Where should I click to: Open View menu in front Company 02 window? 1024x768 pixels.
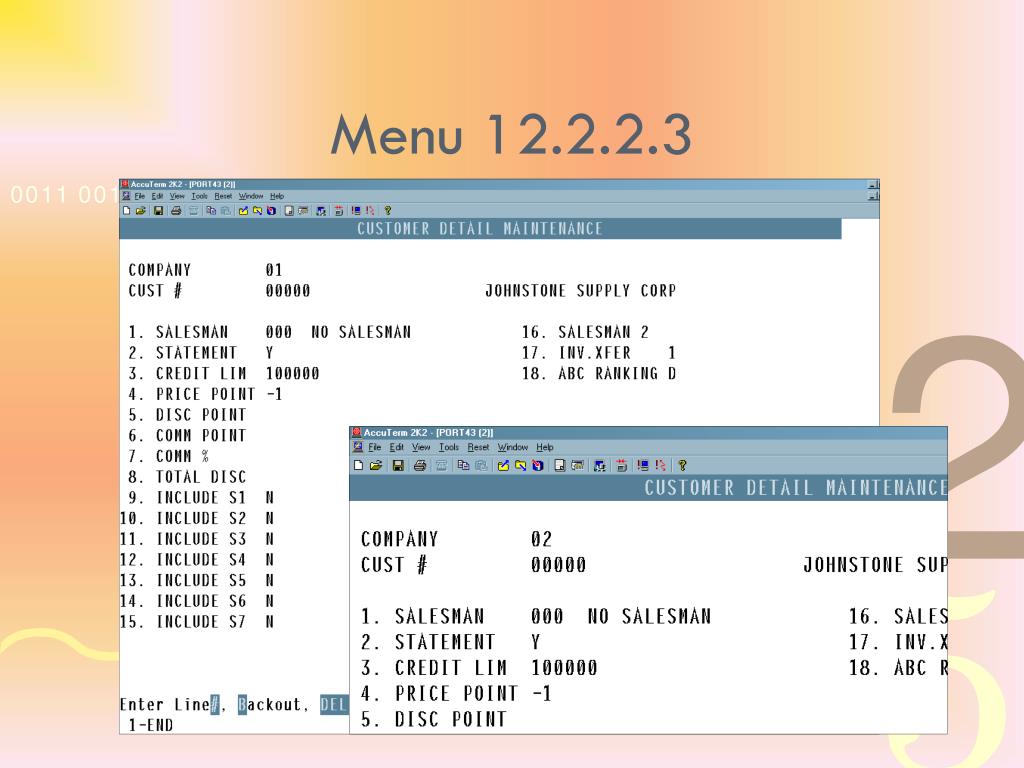click(x=421, y=447)
